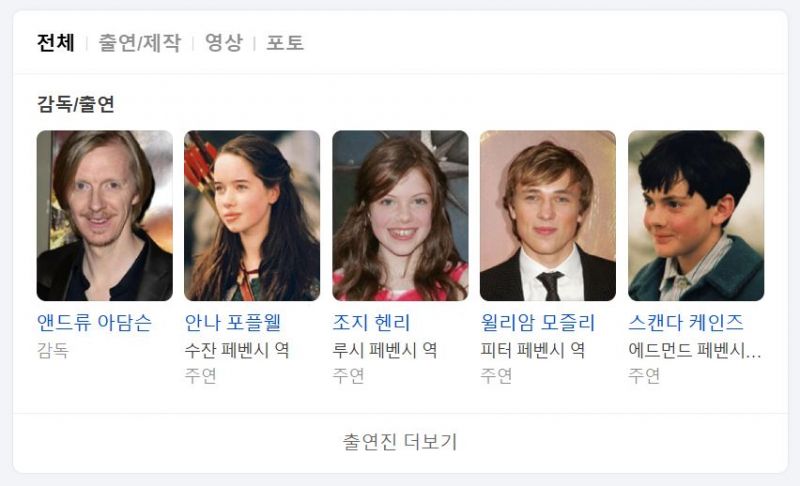
Task: Click the 감독/출연 section heading
Action: [76, 104]
